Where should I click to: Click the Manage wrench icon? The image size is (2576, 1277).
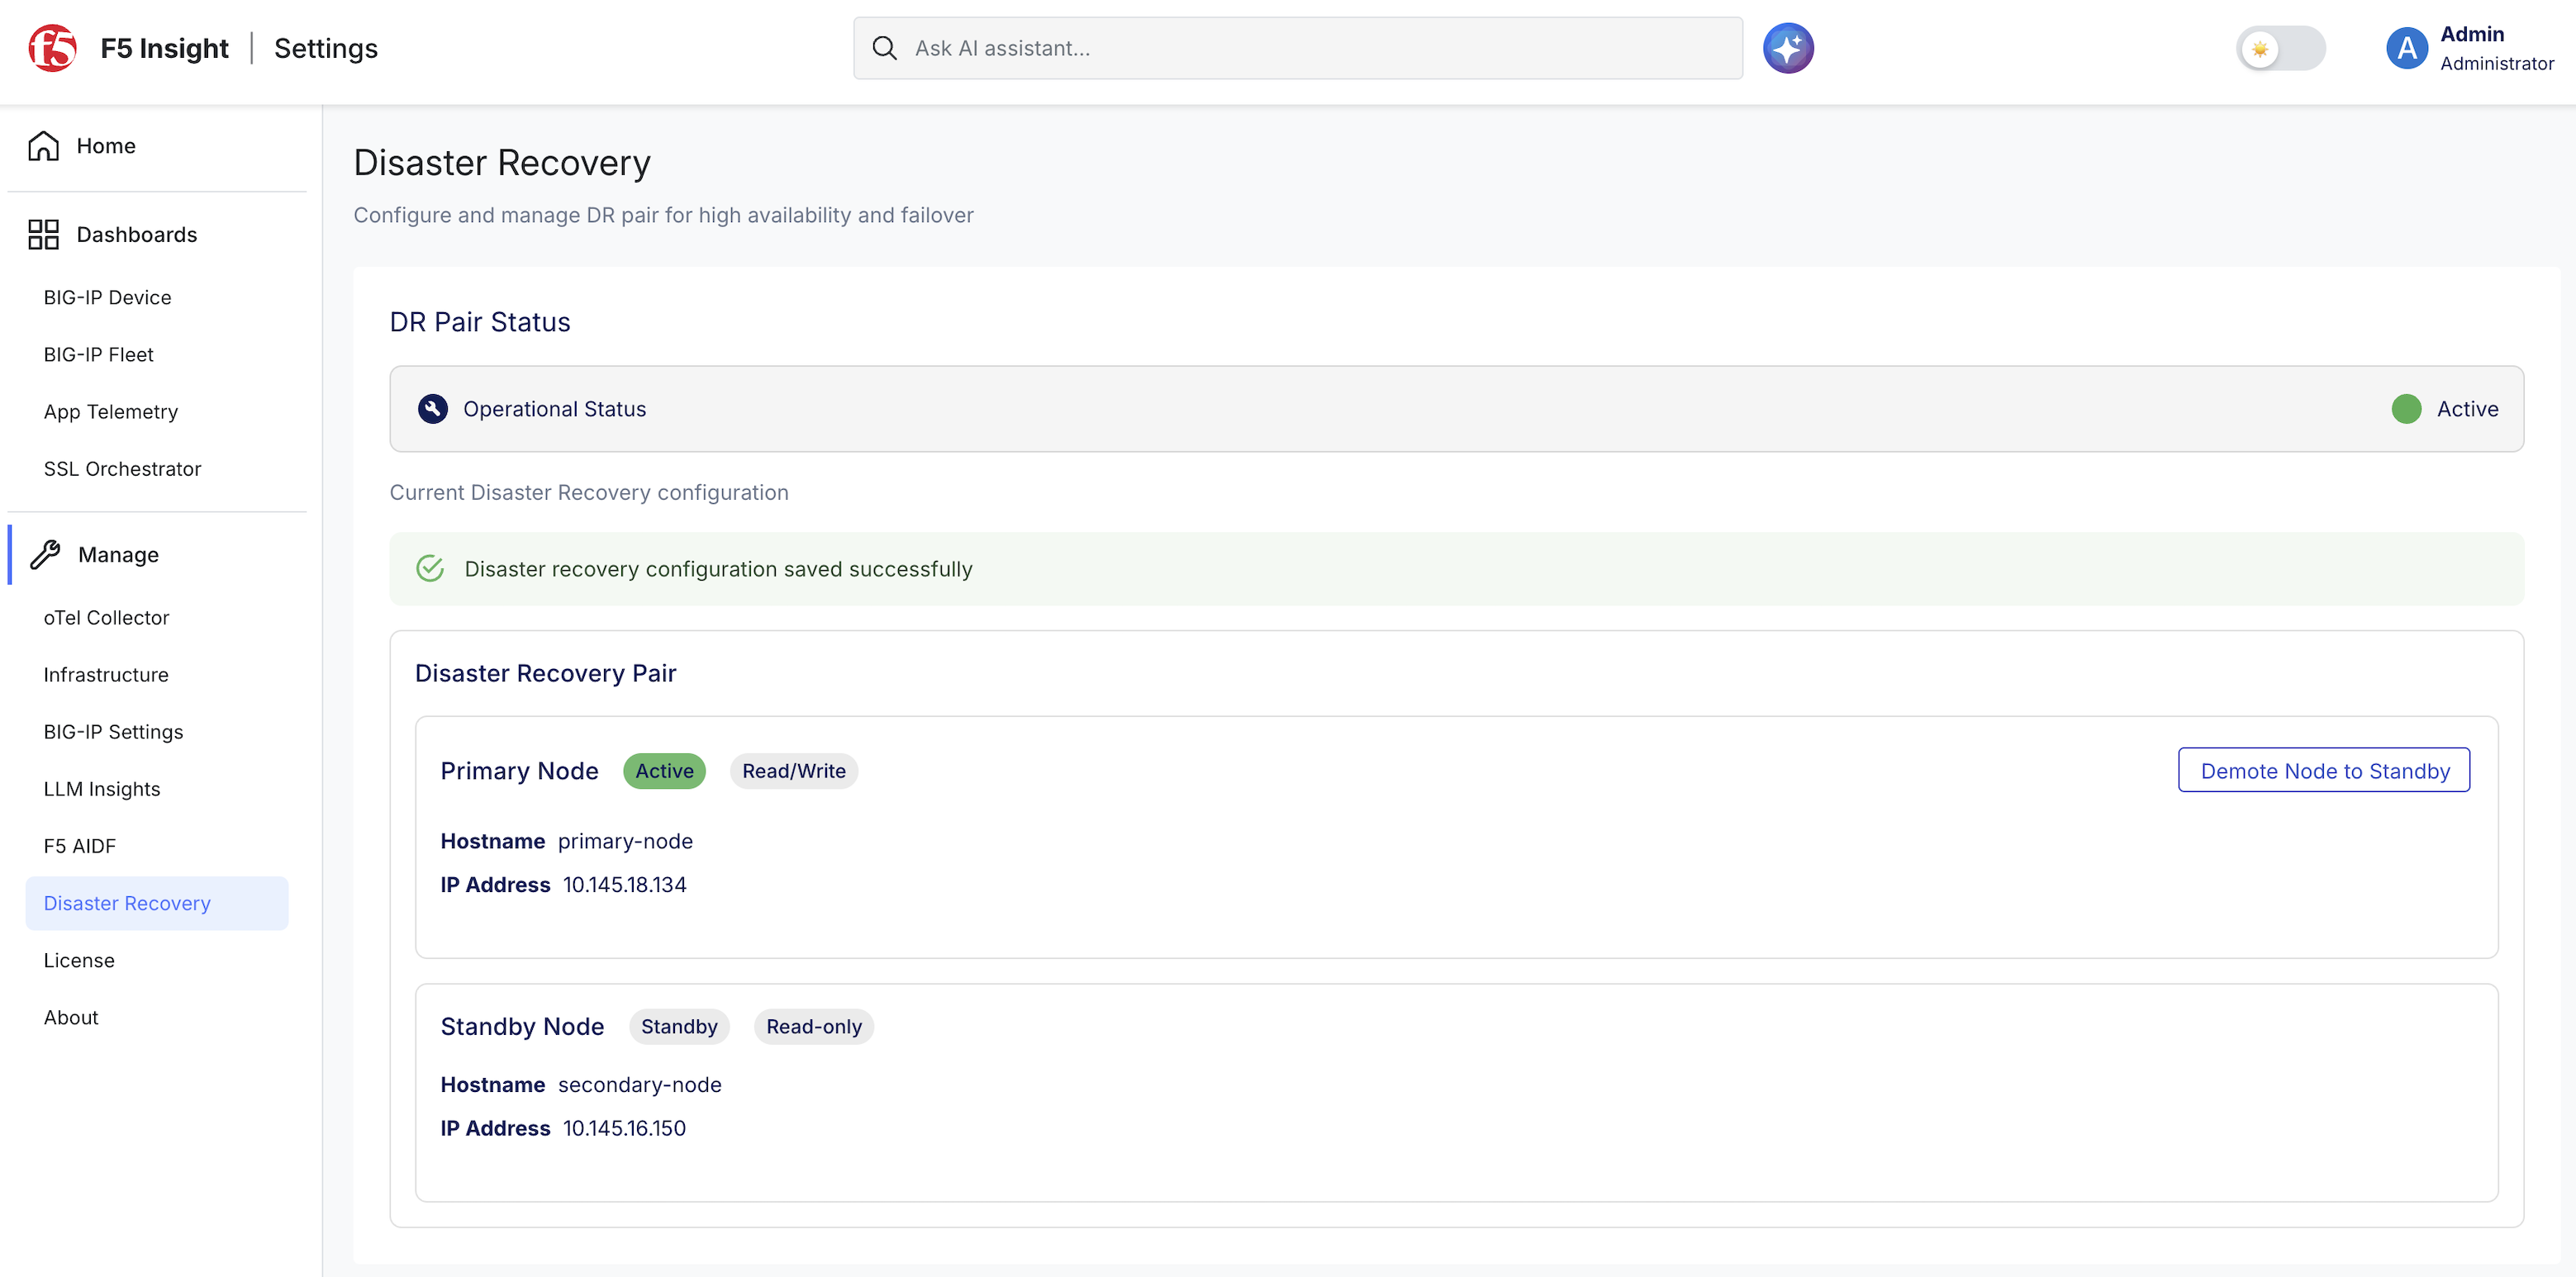[45, 554]
